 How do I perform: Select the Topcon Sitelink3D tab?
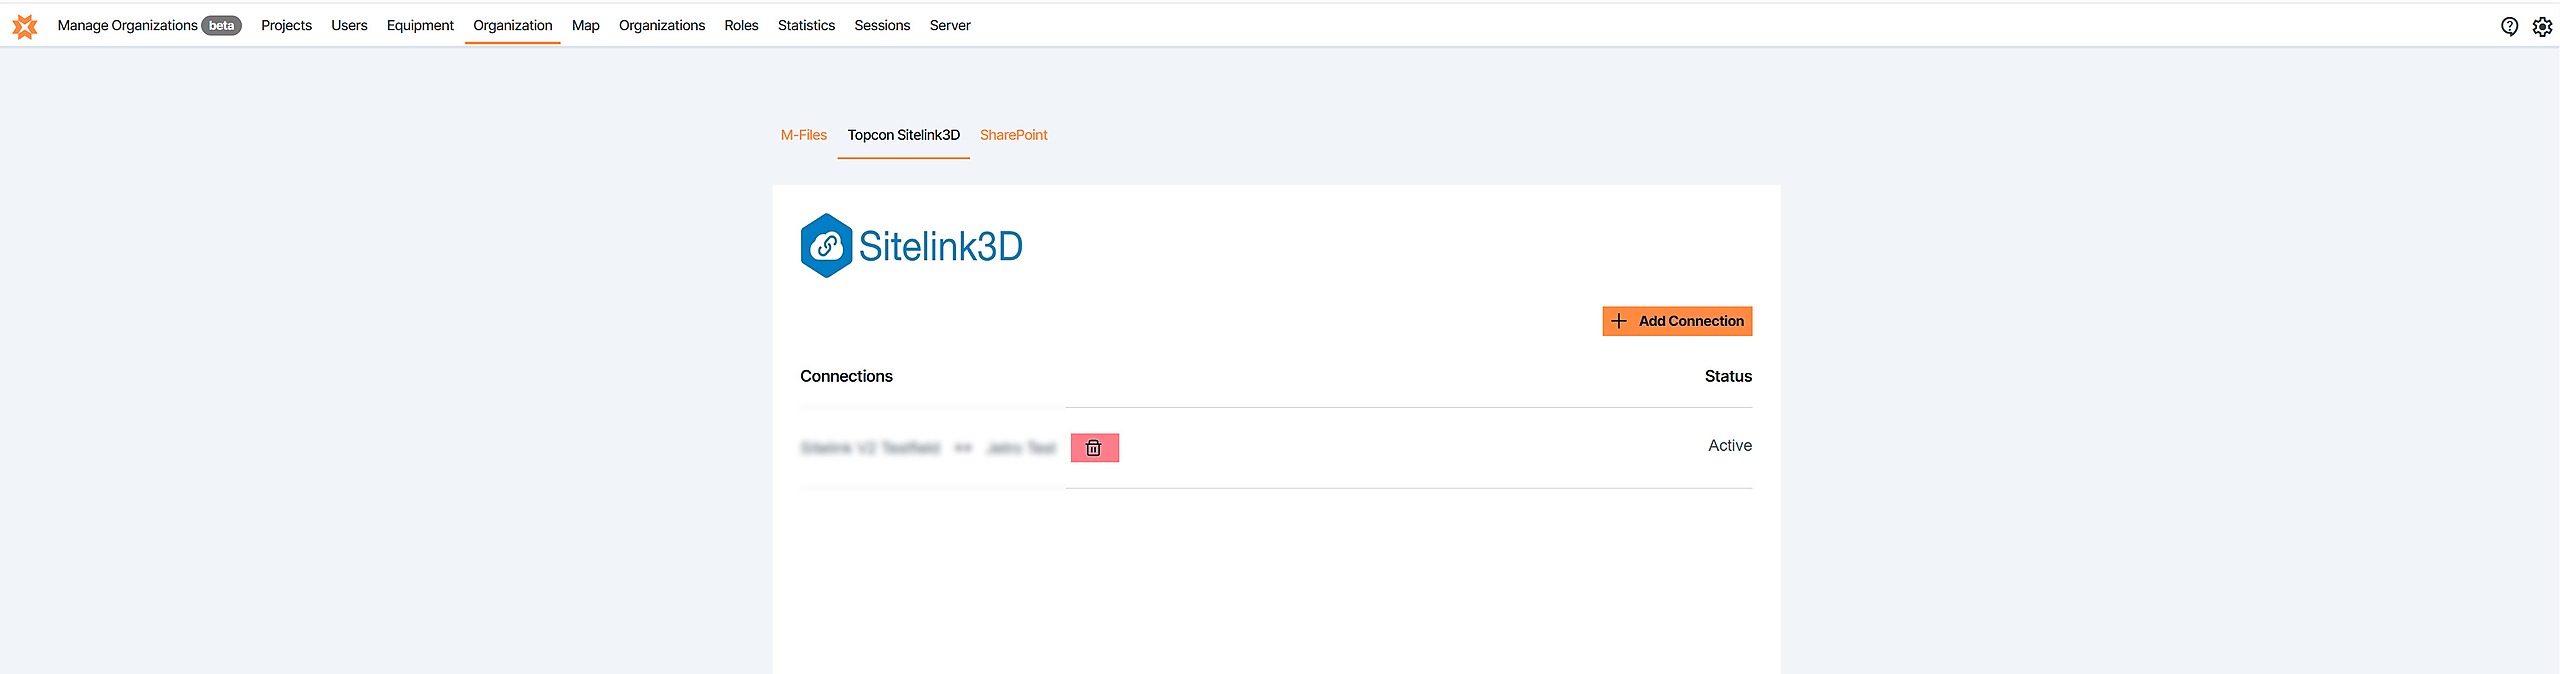coord(904,135)
